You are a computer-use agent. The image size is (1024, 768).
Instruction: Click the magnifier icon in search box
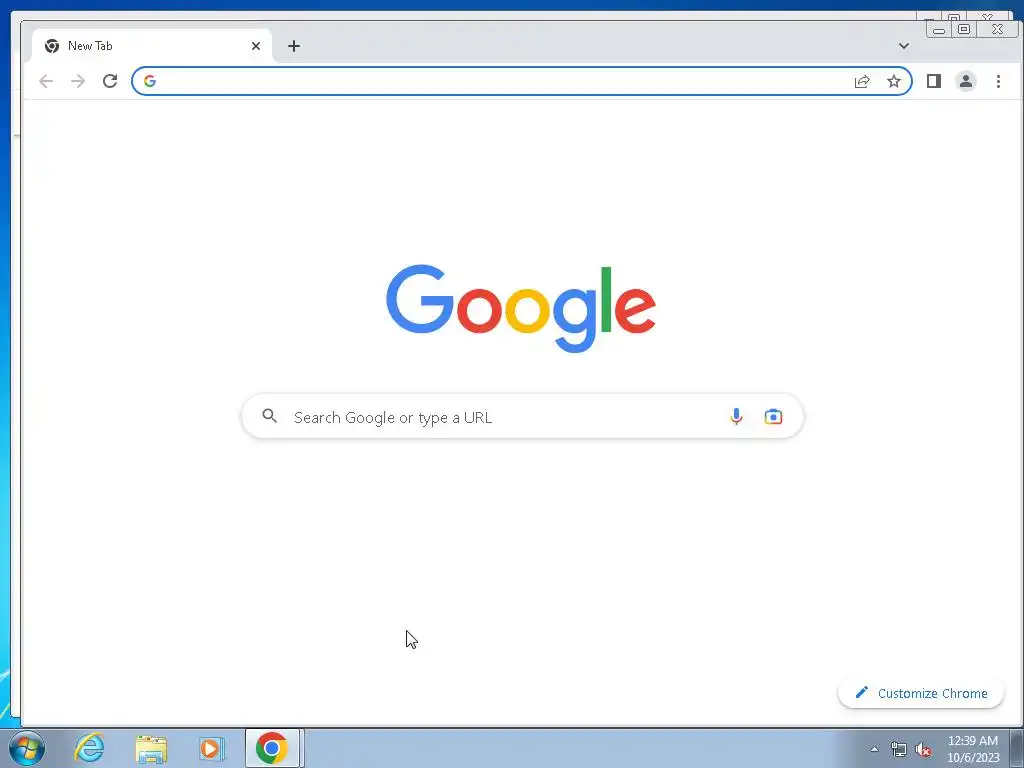coord(270,416)
